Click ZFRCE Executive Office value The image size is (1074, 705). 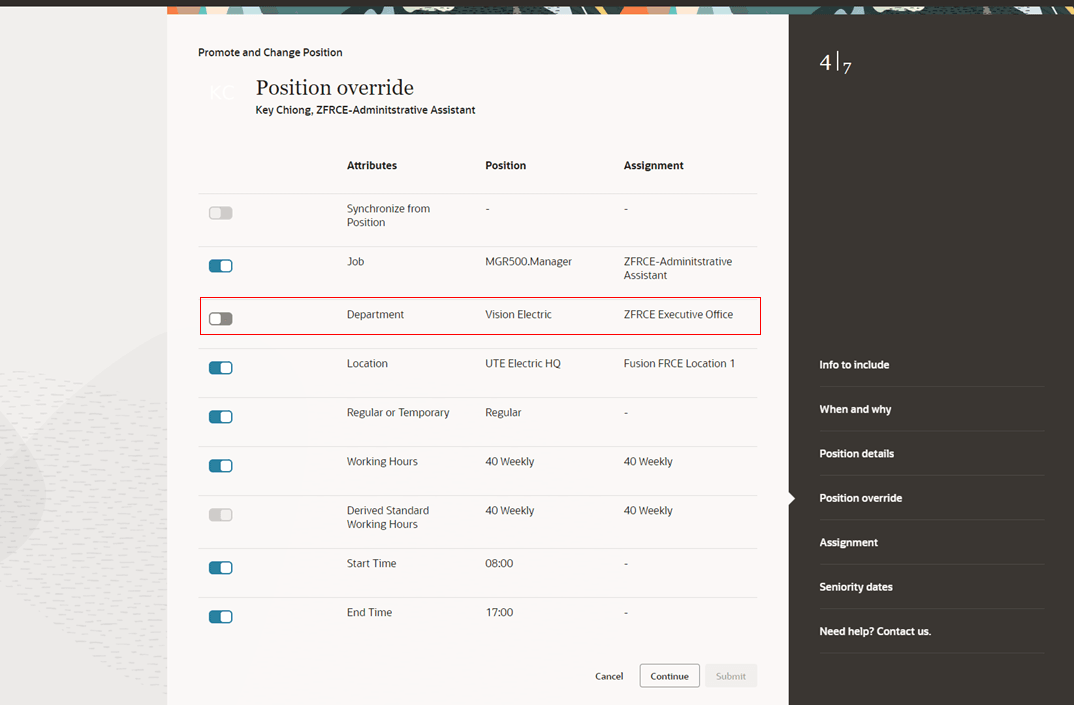[x=678, y=314]
